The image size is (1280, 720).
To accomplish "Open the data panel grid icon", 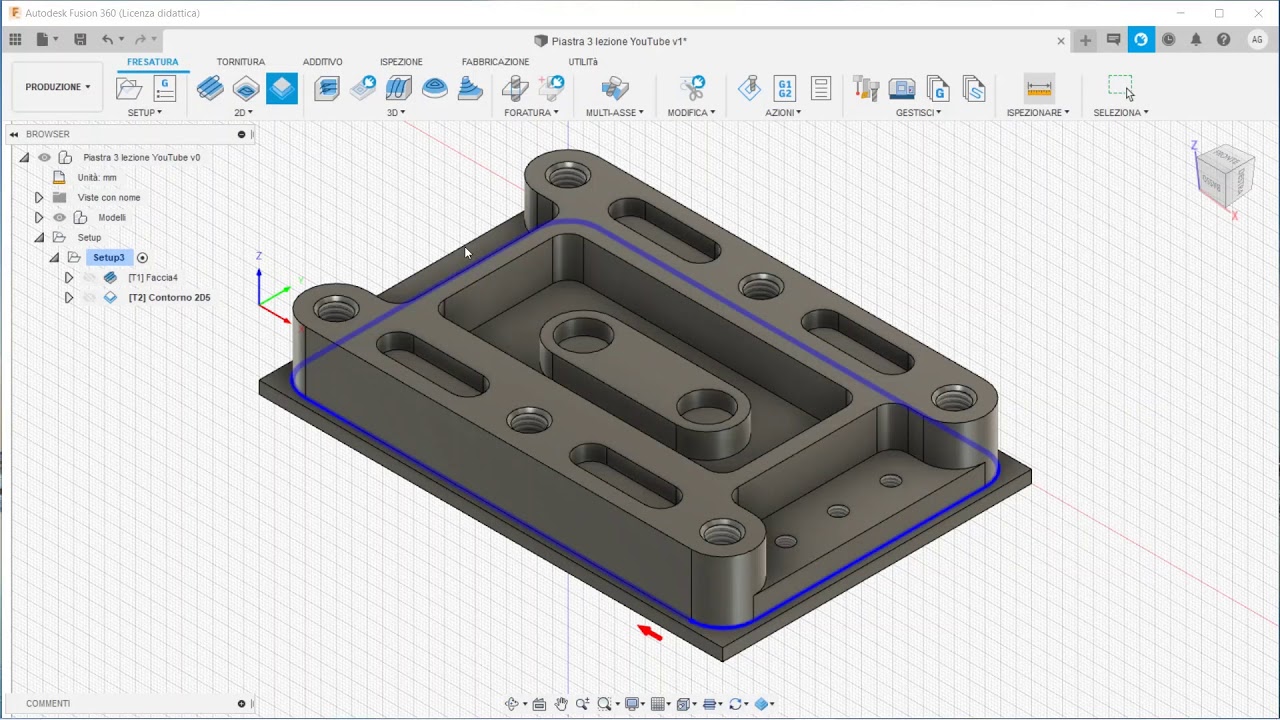I will click(15, 40).
